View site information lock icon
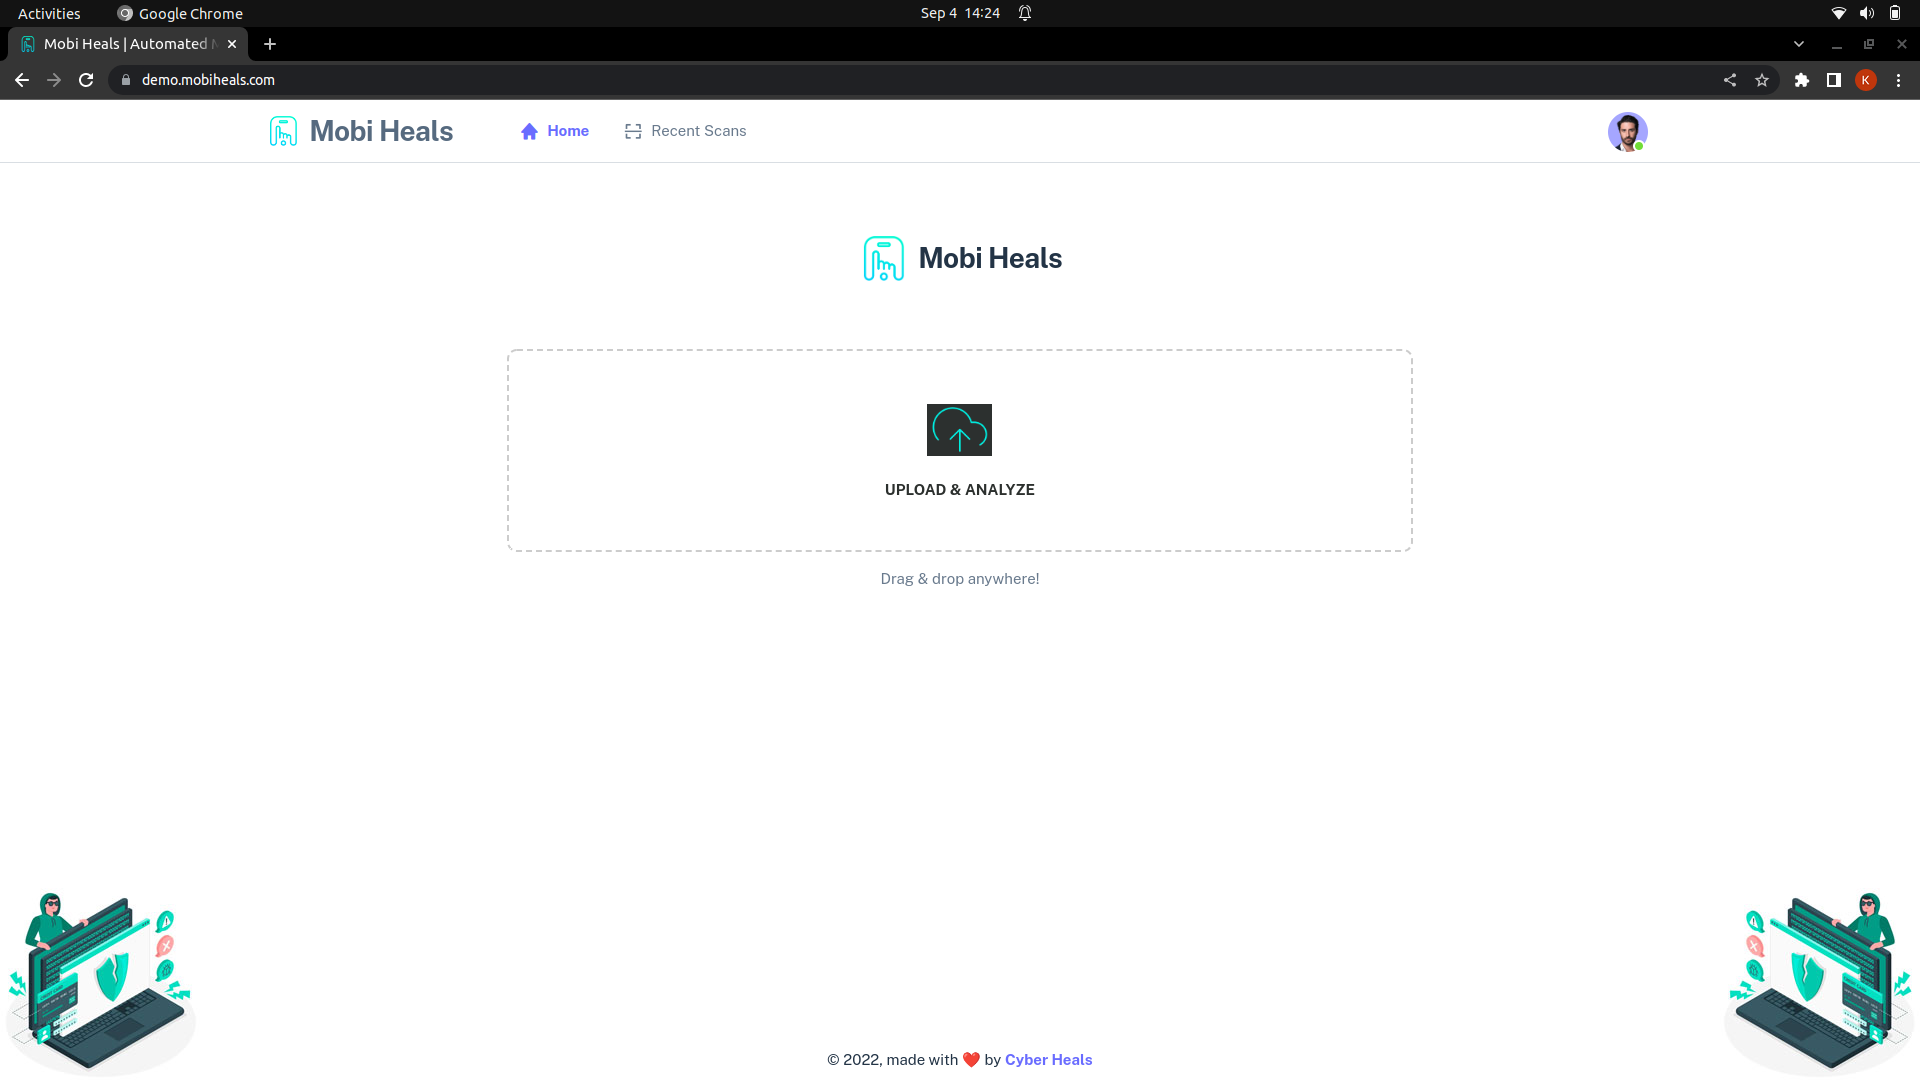Screen dimensions: 1920x1080 click(x=126, y=80)
